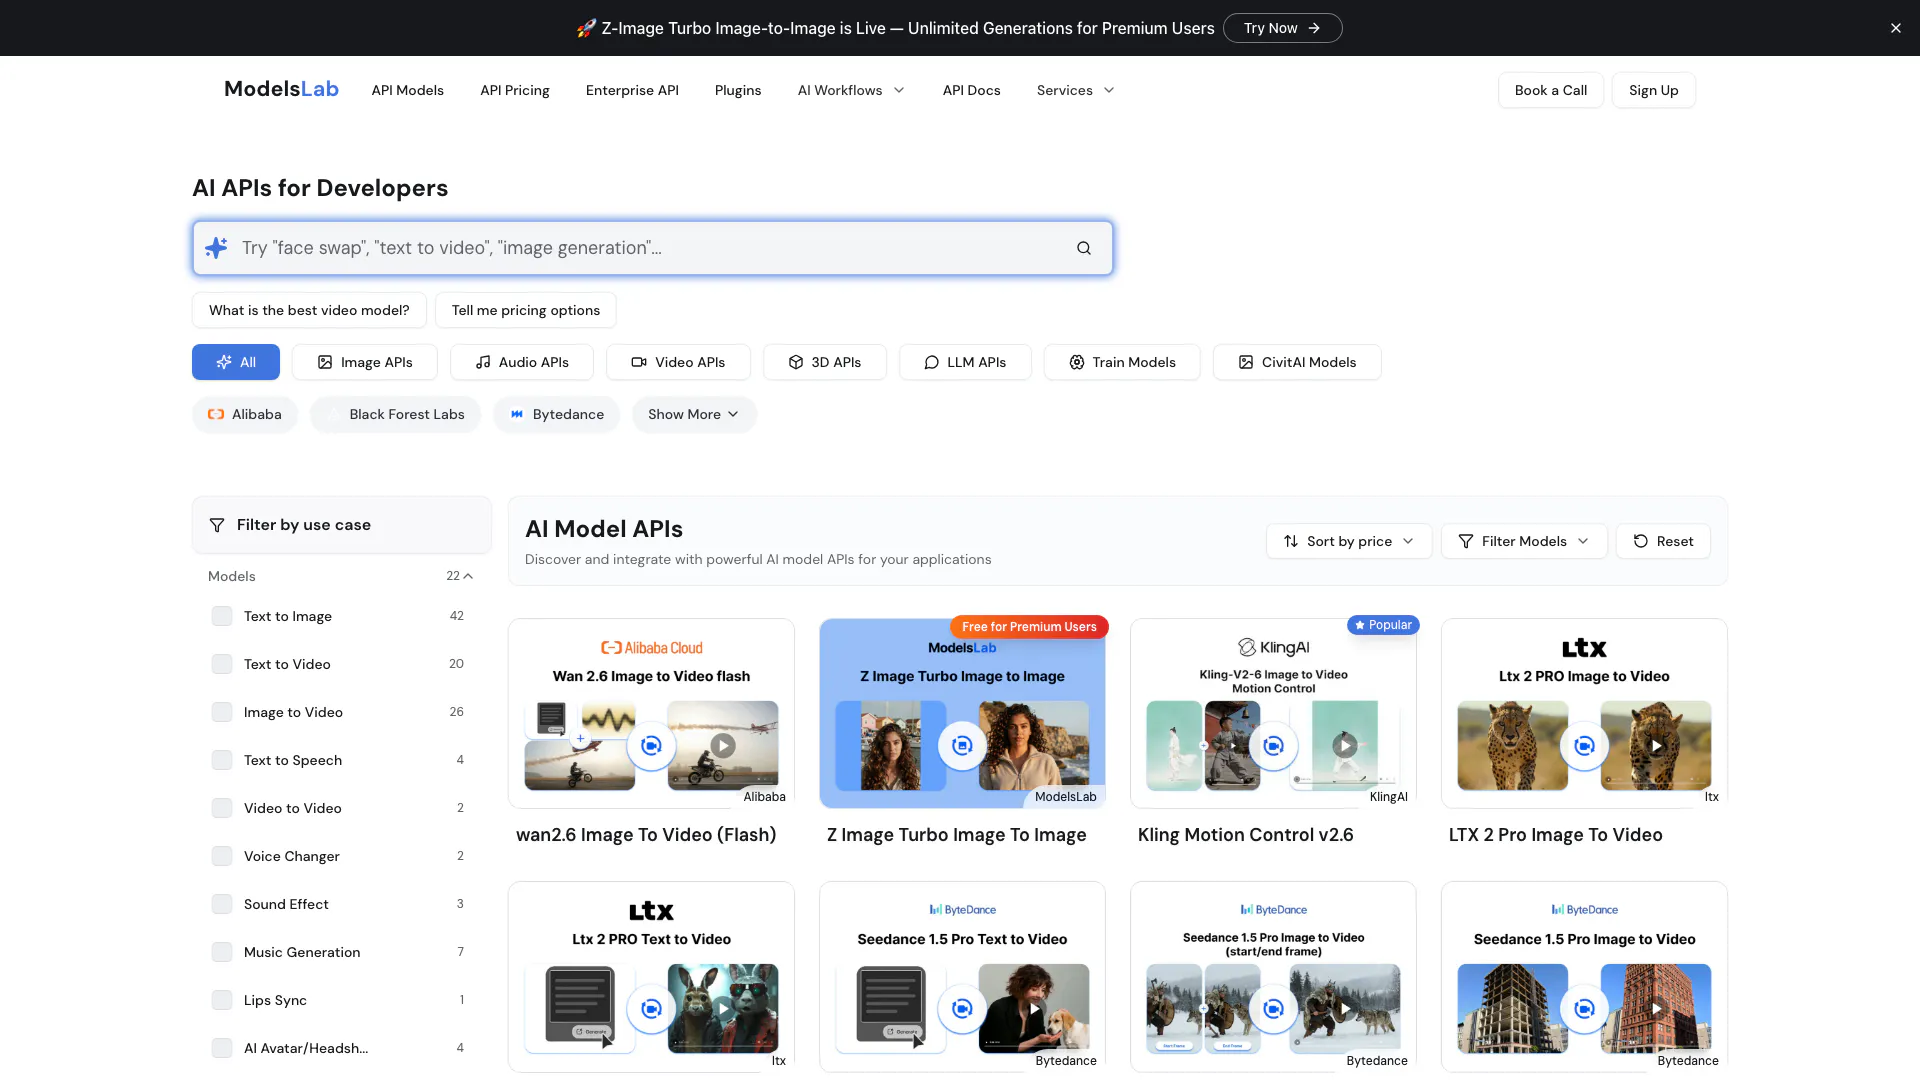
Task: Enable the Music Generation filter checkbox
Action: click(222, 952)
